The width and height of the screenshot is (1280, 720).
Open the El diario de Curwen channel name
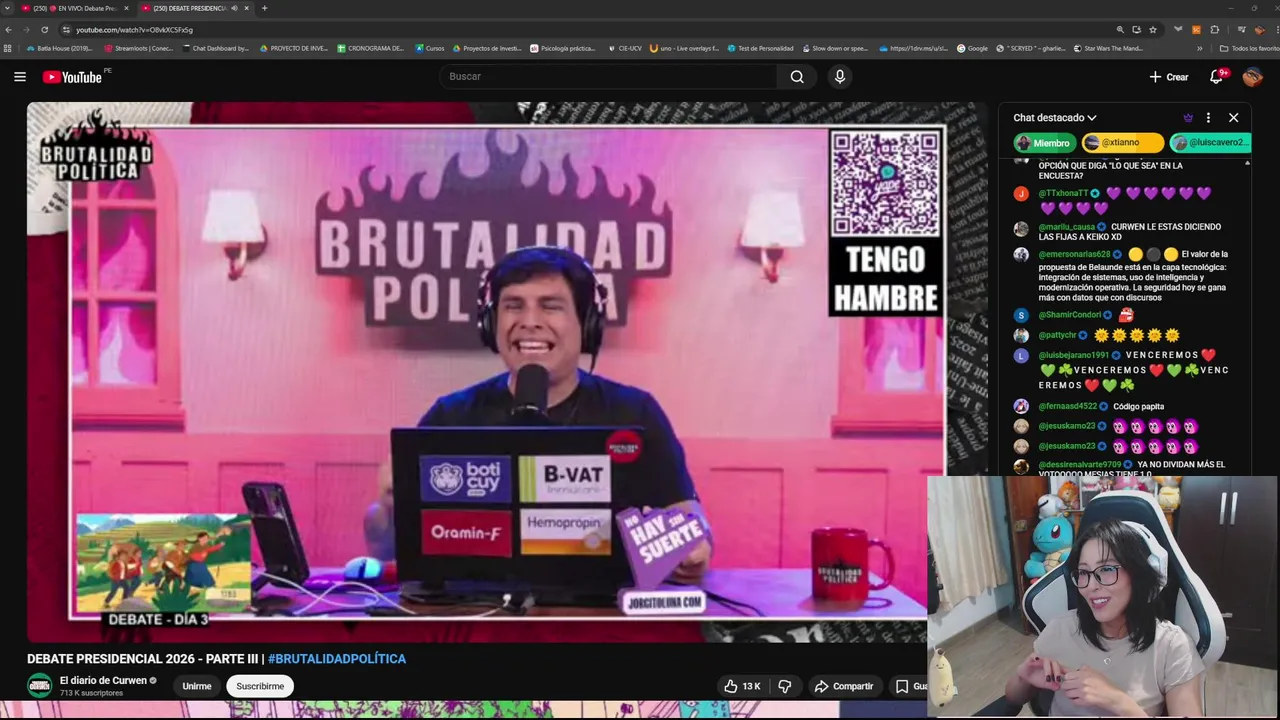103,680
